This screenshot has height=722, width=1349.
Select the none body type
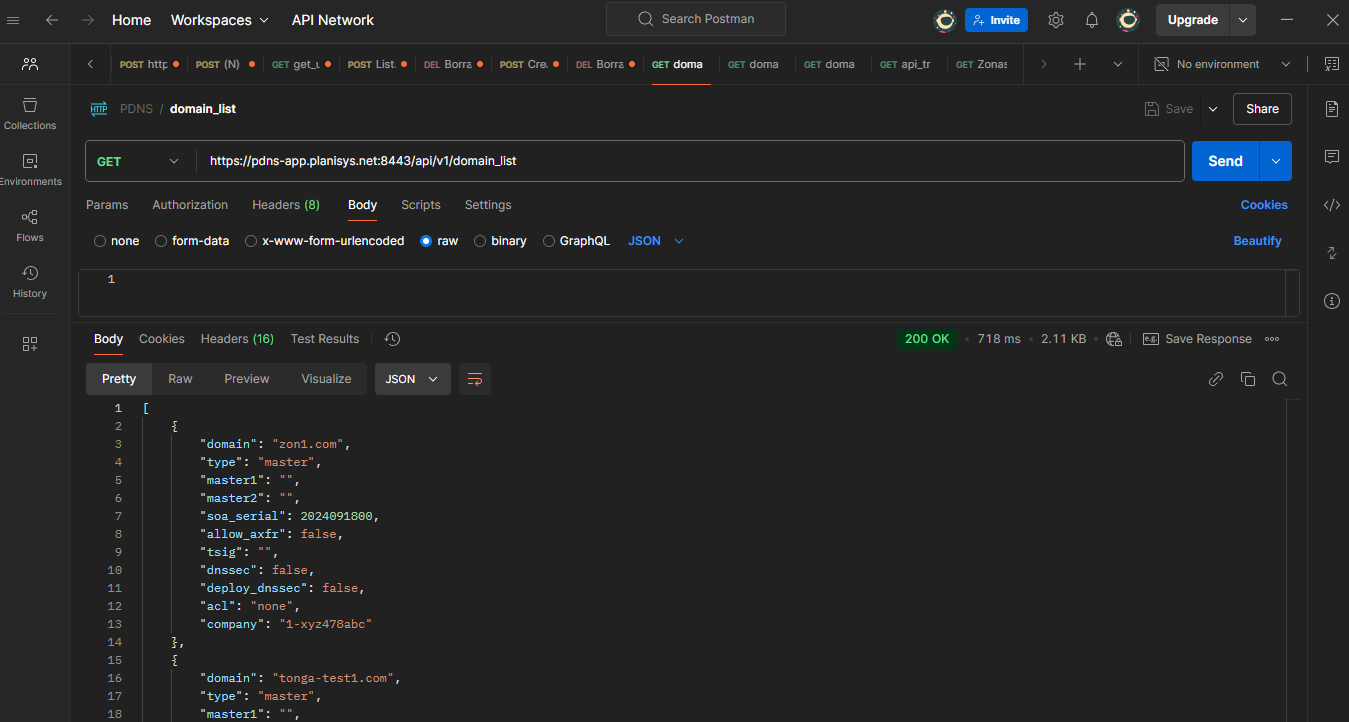tap(99, 241)
